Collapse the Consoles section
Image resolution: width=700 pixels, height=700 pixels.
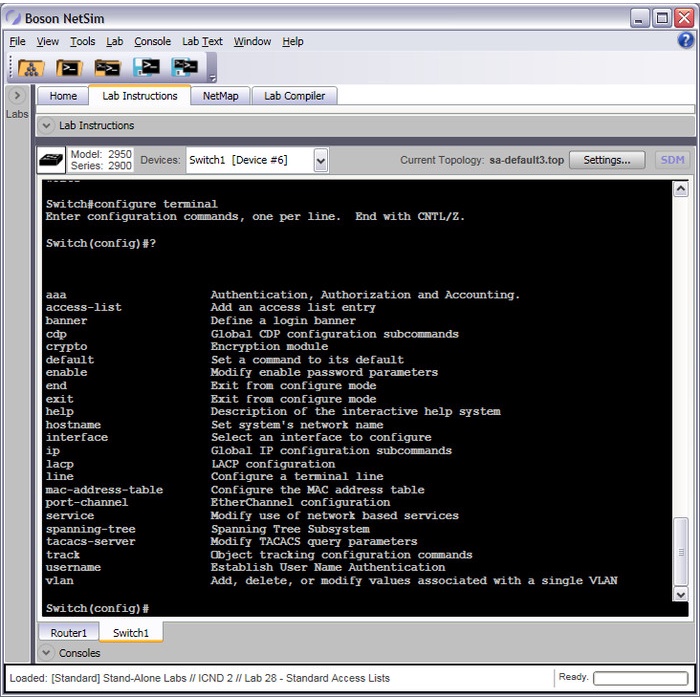(x=47, y=653)
